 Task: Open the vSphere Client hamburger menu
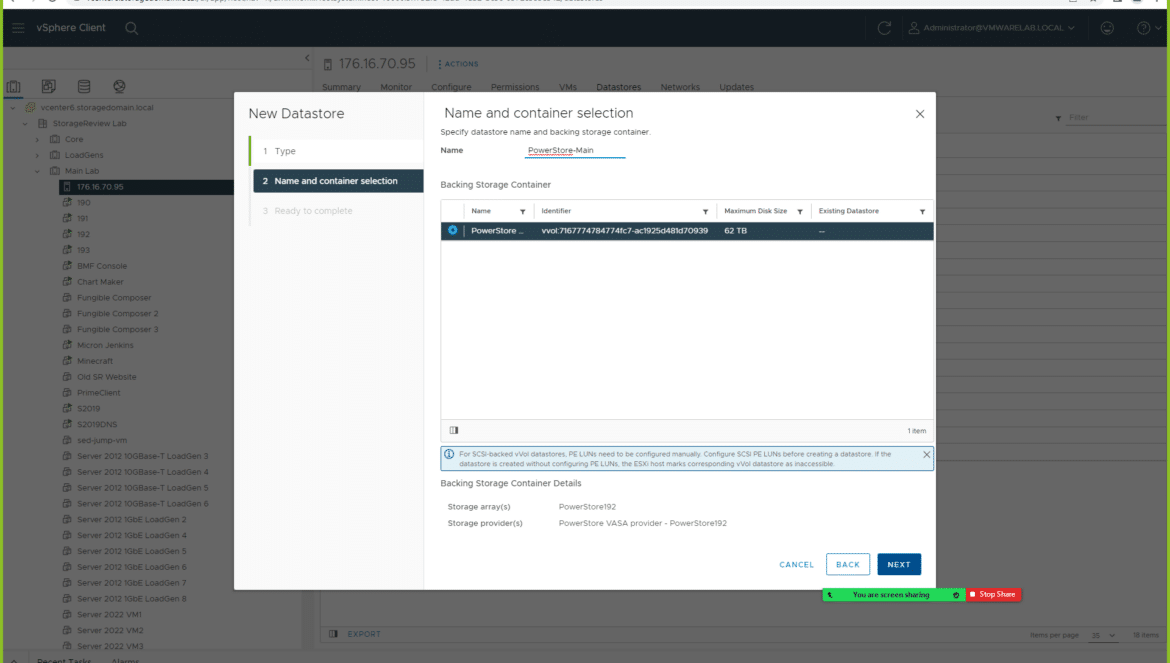click(x=19, y=28)
